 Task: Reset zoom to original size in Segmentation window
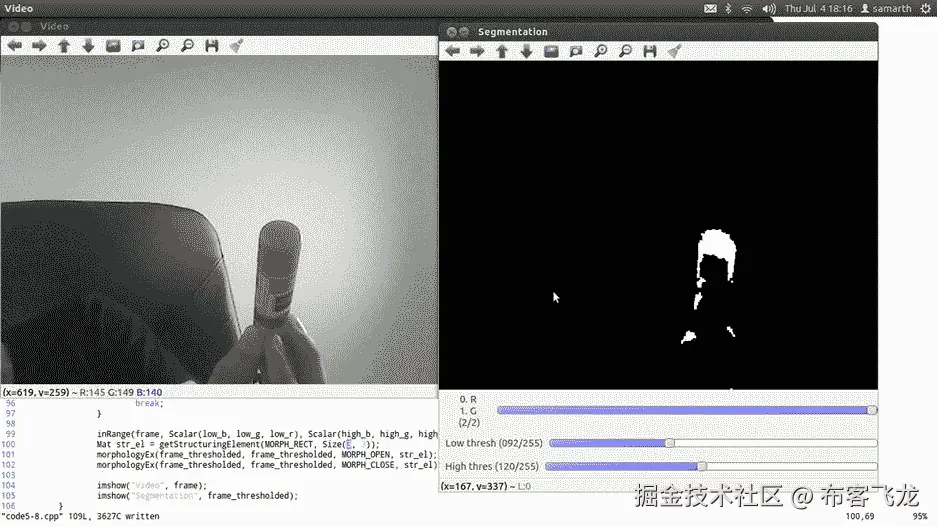552,51
